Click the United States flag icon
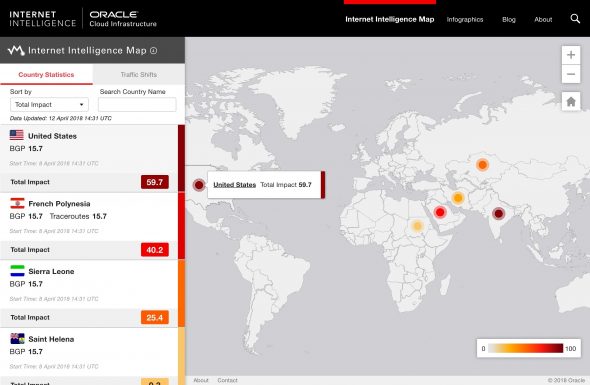This screenshot has width=590, height=385. pyautogui.click(x=17, y=135)
